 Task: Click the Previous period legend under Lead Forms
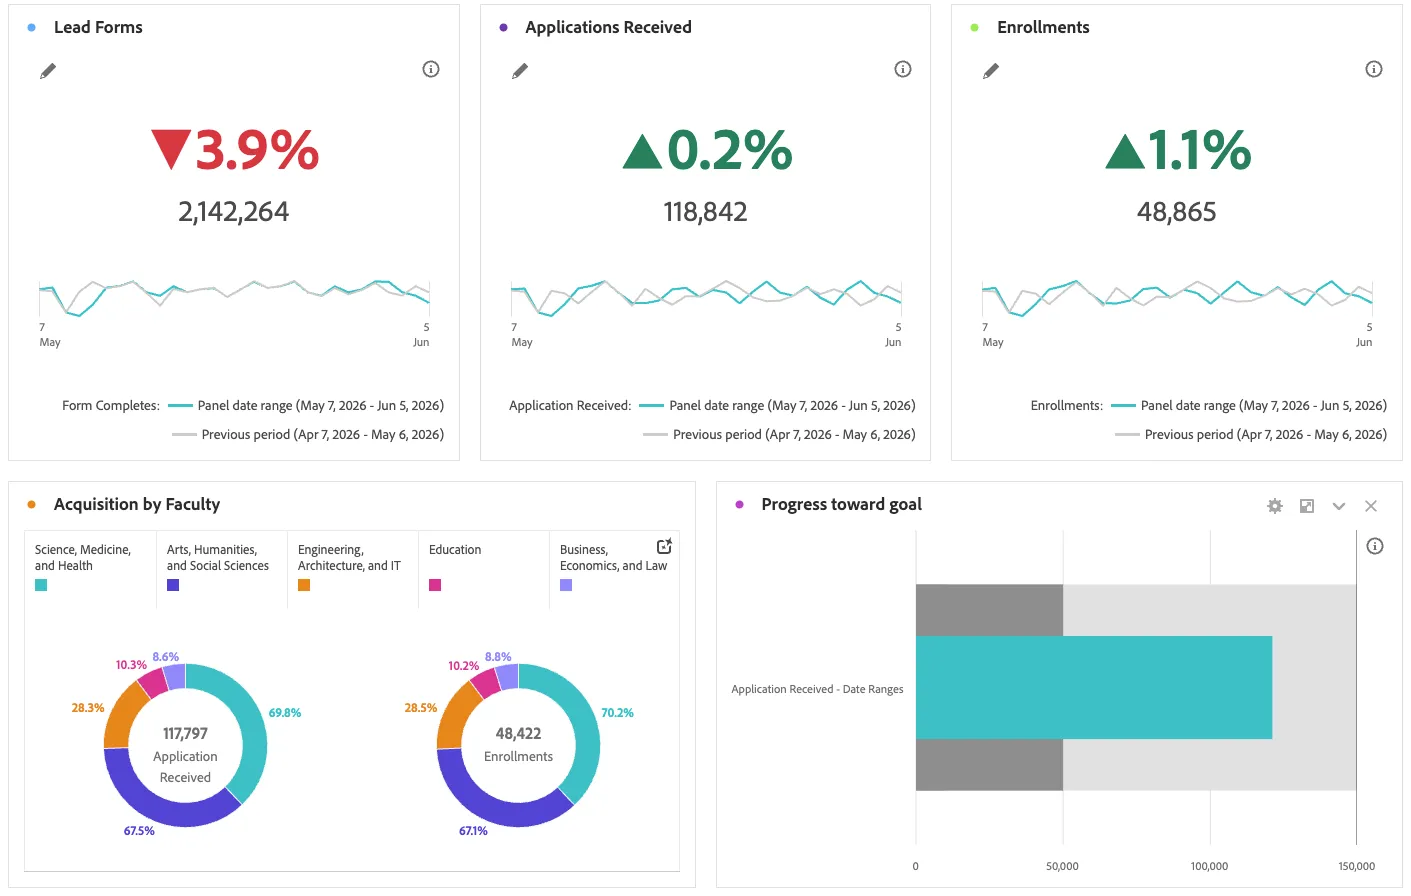(x=308, y=434)
